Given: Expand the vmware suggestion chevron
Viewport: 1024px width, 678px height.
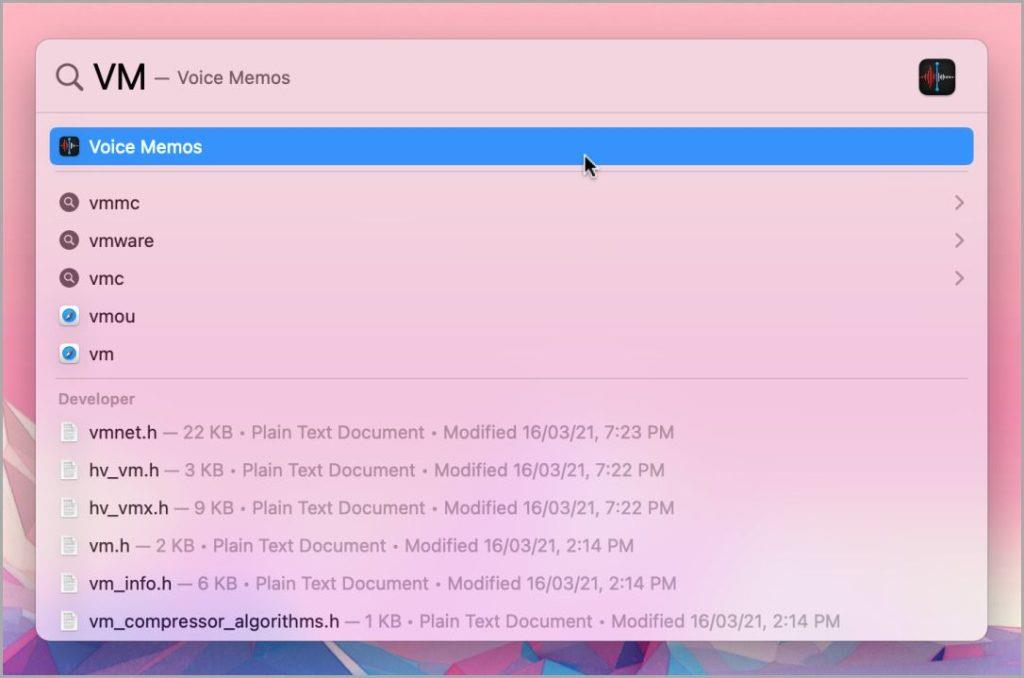Looking at the screenshot, I should coord(959,240).
